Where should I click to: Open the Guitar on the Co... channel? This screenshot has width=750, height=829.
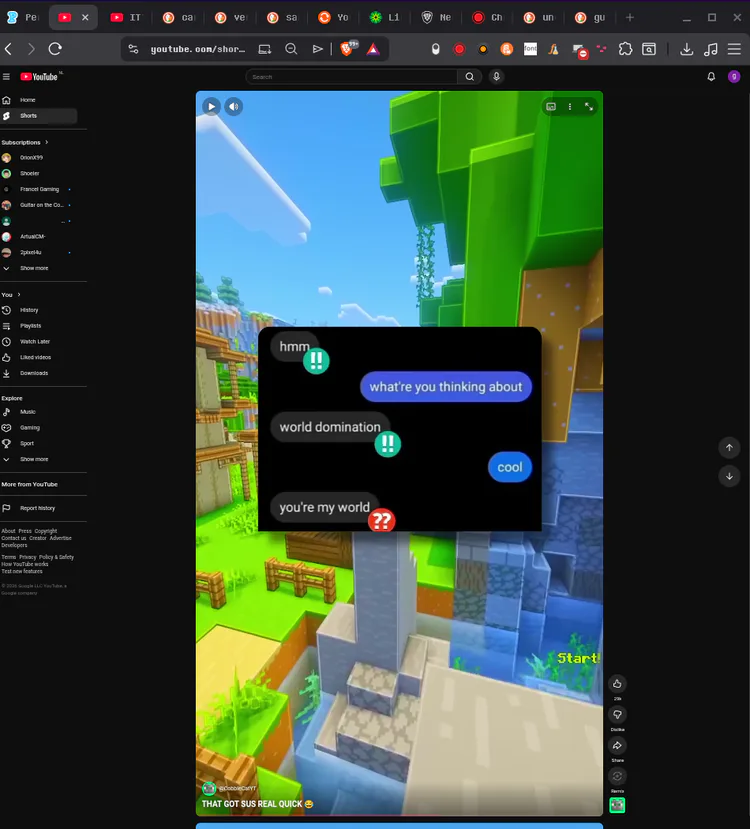[38, 205]
